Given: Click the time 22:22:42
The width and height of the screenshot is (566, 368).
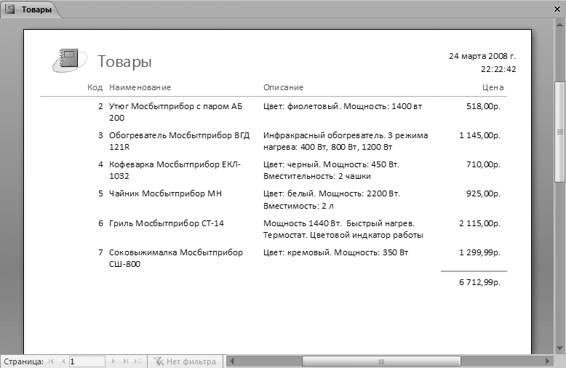Looking at the screenshot, I should (x=498, y=69).
